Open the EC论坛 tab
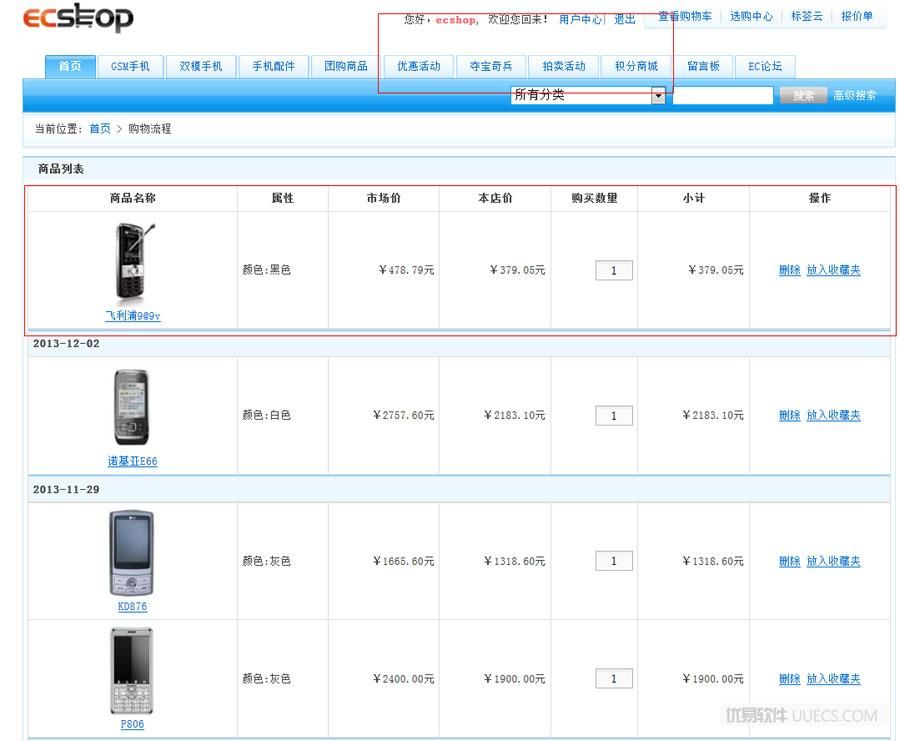 [765, 67]
